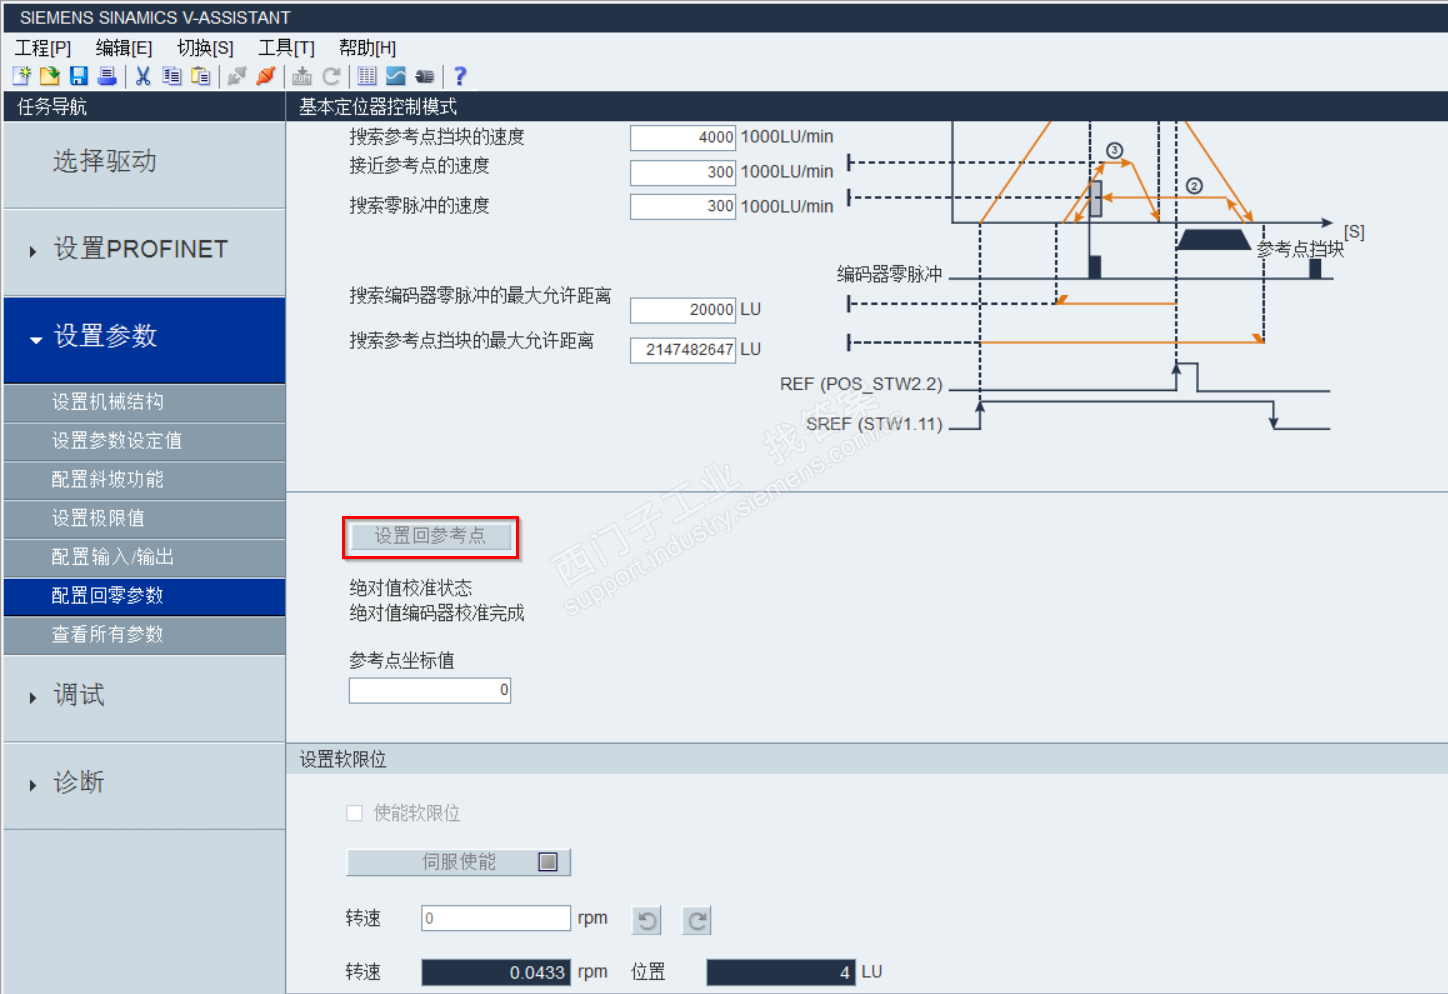Select 配置输入/输出 in the navigation
The image size is (1448, 994).
click(144, 557)
